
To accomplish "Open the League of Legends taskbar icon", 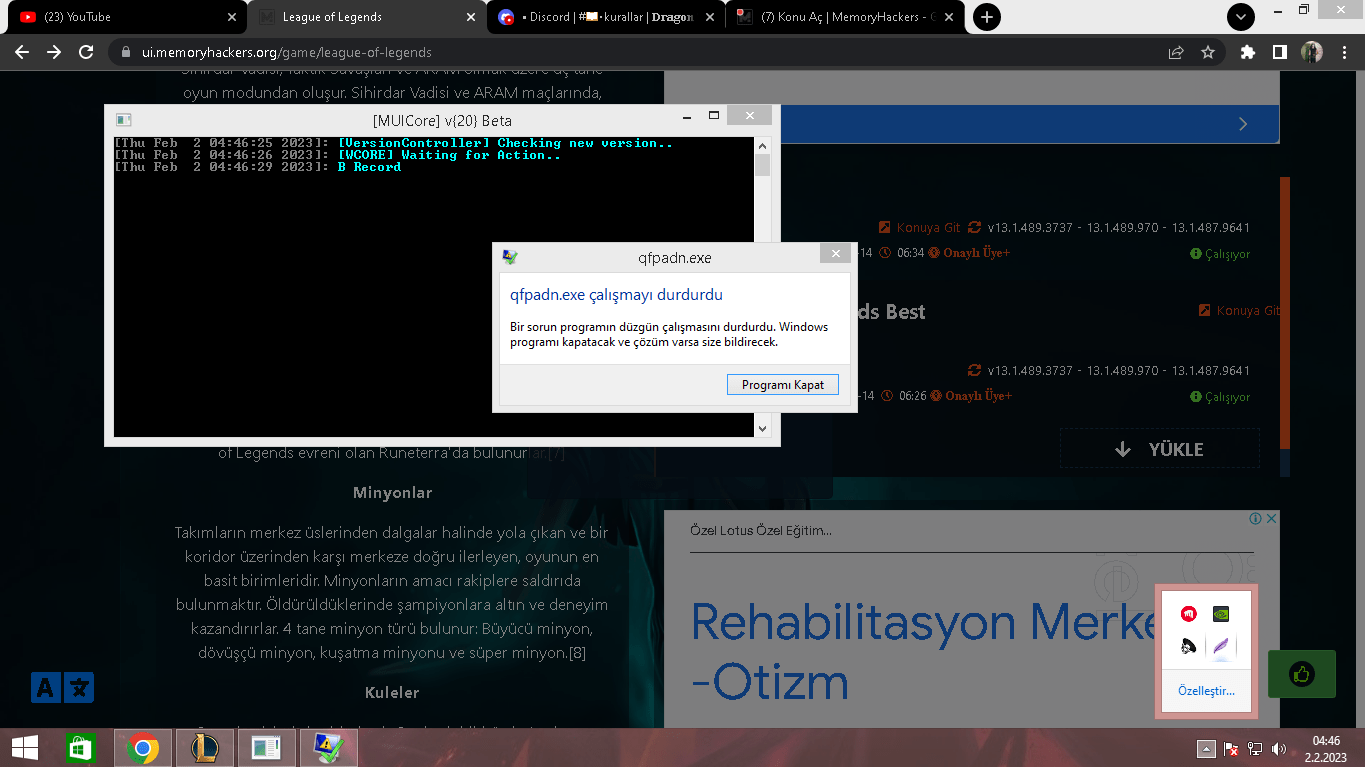I will 205,748.
